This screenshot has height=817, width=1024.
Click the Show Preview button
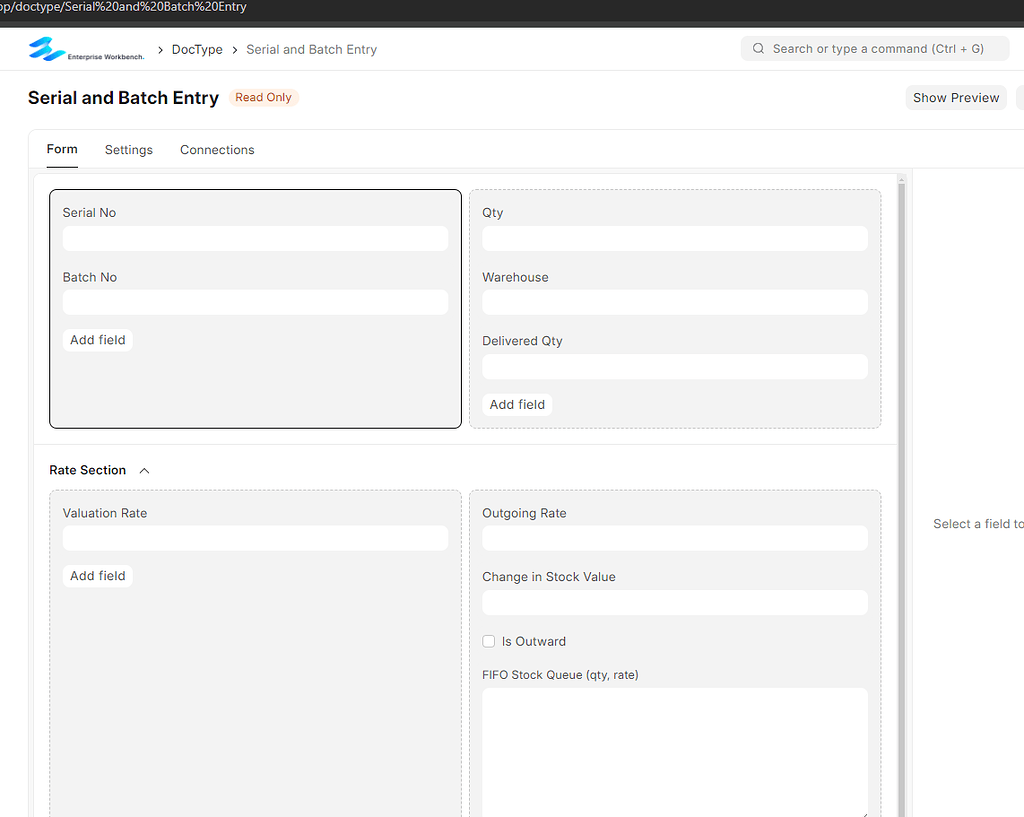tap(955, 97)
